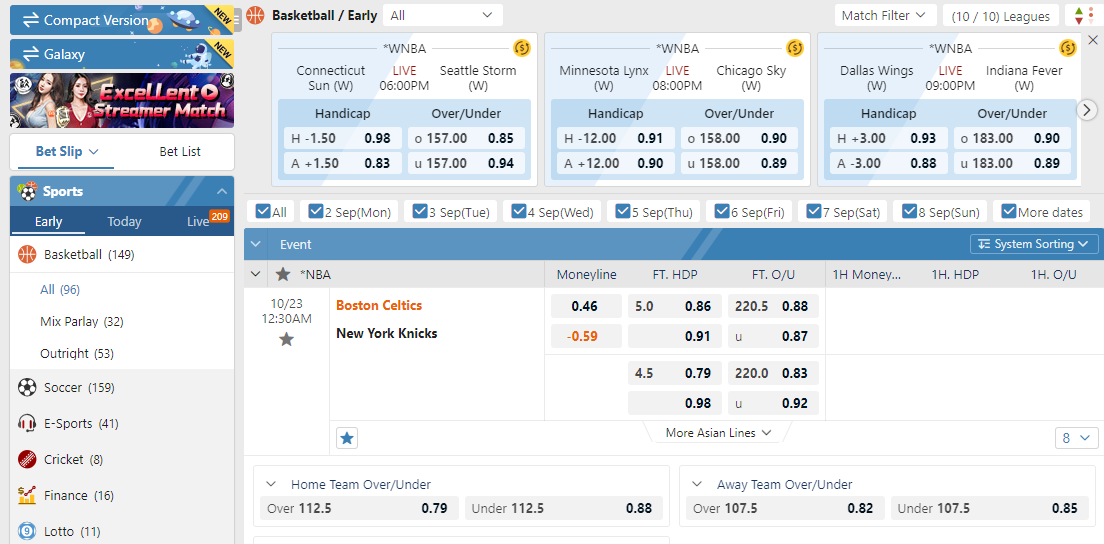Image resolution: width=1104 pixels, height=544 pixels.
Task: Click the Finance chart icon
Action: tap(27, 495)
